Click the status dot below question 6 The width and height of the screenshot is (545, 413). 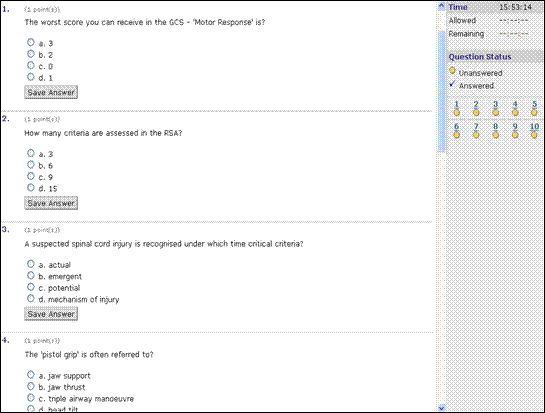(457, 135)
